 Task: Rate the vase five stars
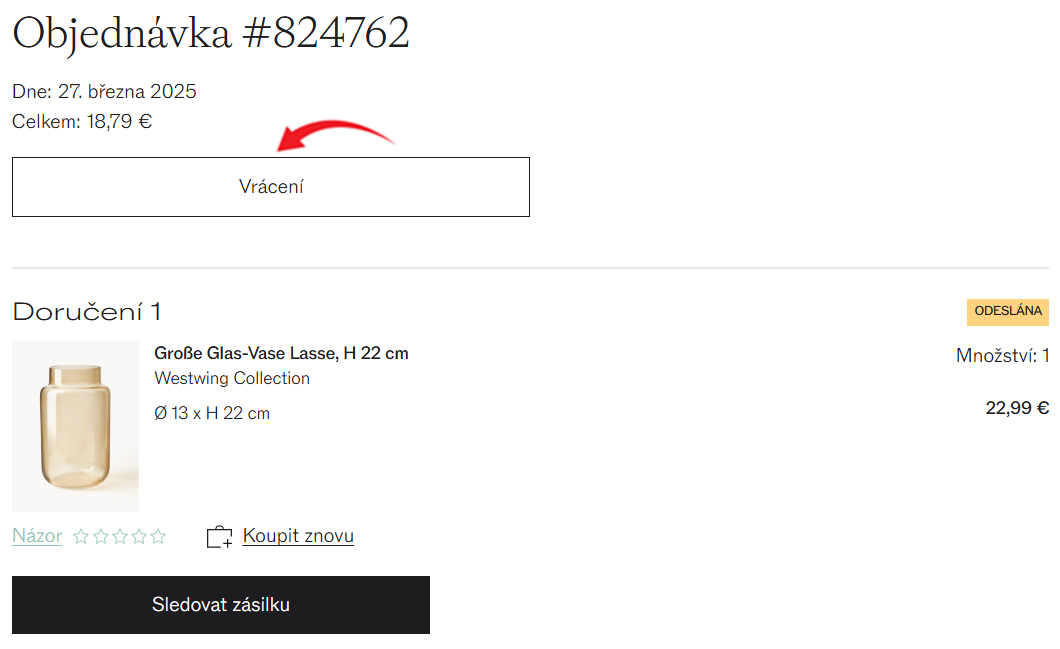point(158,537)
